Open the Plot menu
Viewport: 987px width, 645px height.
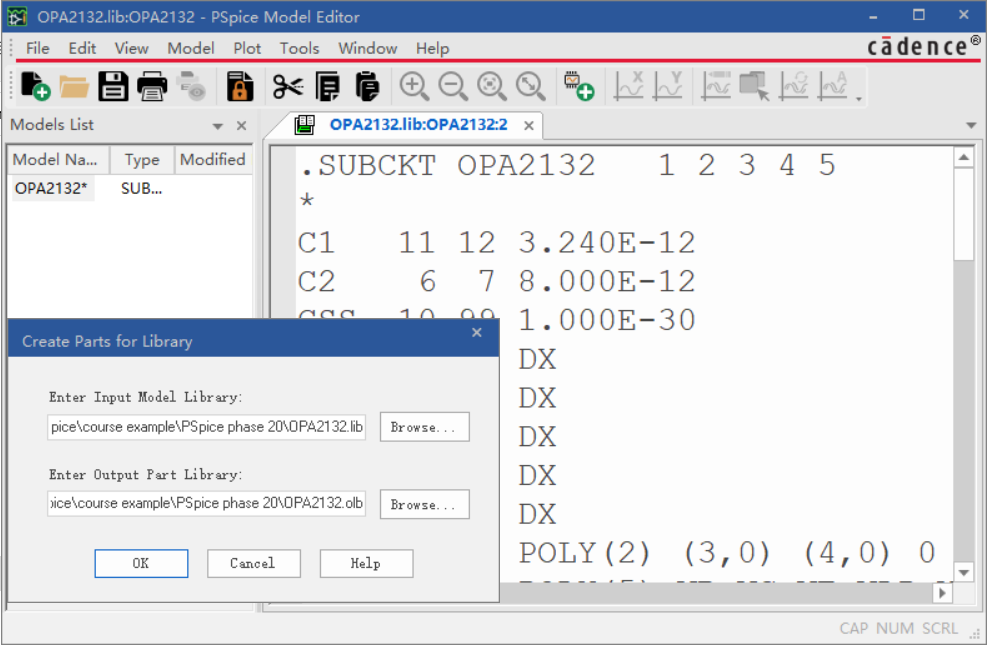click(247, 48)
